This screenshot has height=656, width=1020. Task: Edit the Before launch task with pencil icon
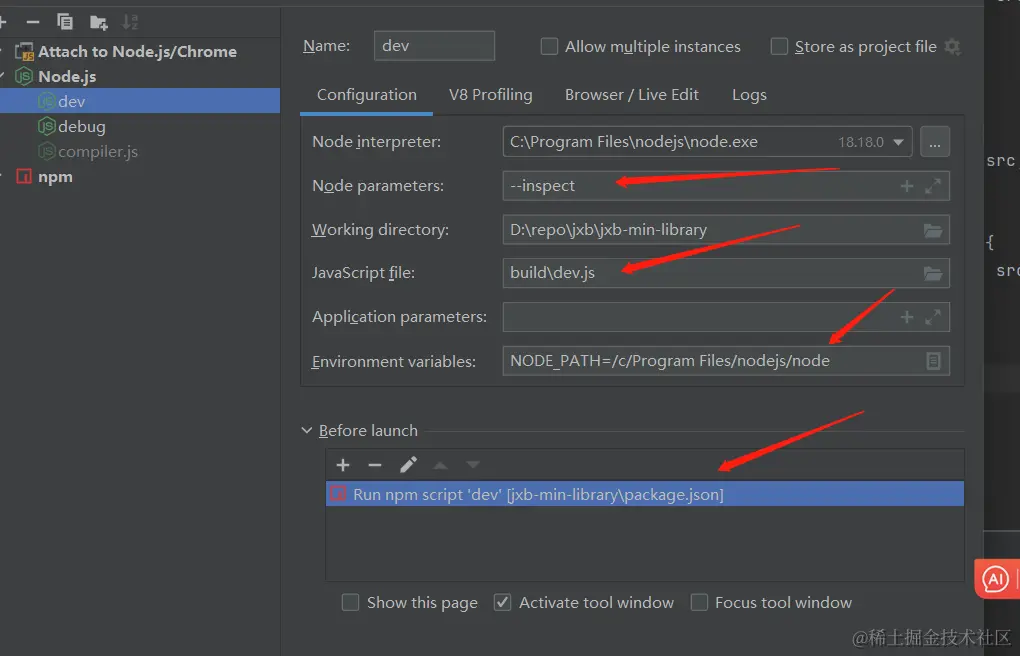[408, 465]
